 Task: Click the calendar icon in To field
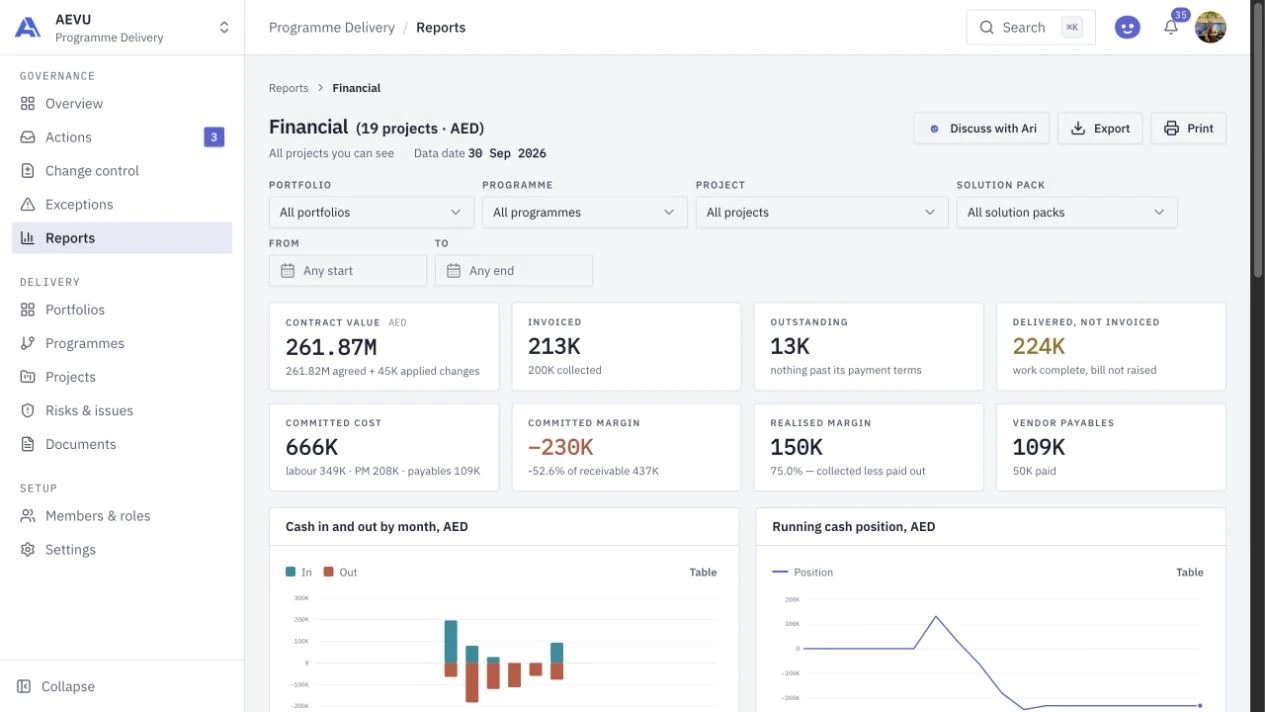453,271
